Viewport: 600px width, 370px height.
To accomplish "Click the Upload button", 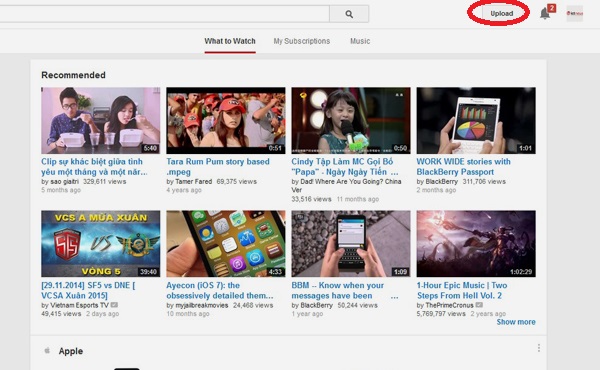I will click(x=502, y=13).
